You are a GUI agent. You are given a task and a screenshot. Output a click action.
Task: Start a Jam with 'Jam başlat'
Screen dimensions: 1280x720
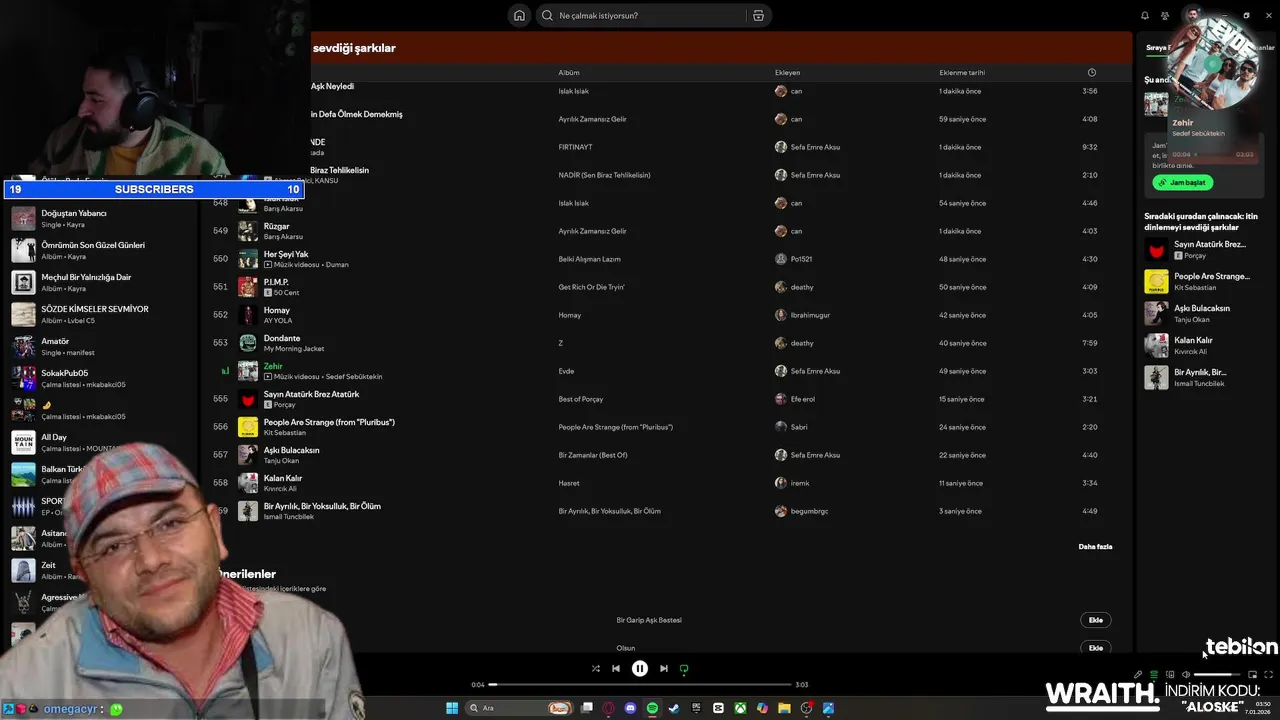1183,182
